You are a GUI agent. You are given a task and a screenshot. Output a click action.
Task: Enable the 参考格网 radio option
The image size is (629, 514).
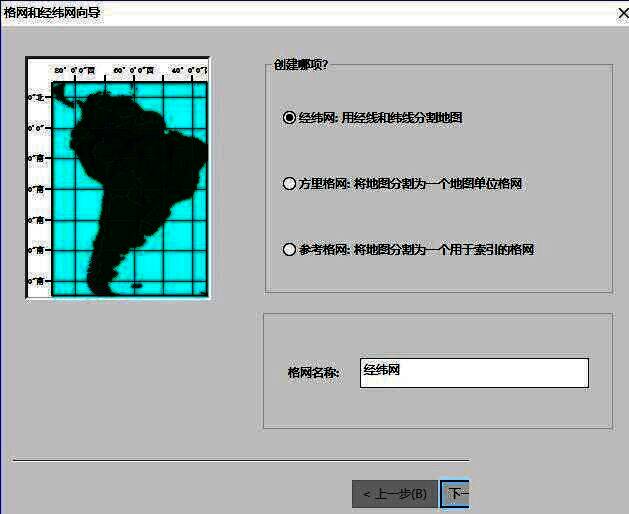tap(290, 250)
